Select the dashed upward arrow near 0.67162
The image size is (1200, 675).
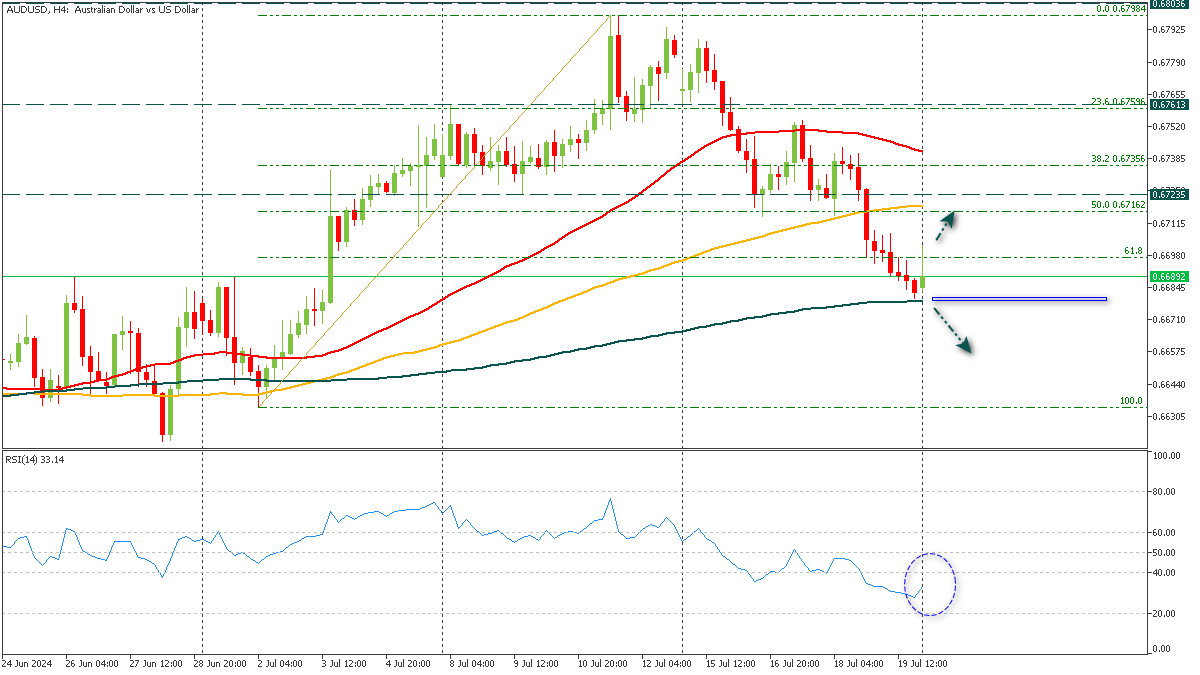point(948,227)
